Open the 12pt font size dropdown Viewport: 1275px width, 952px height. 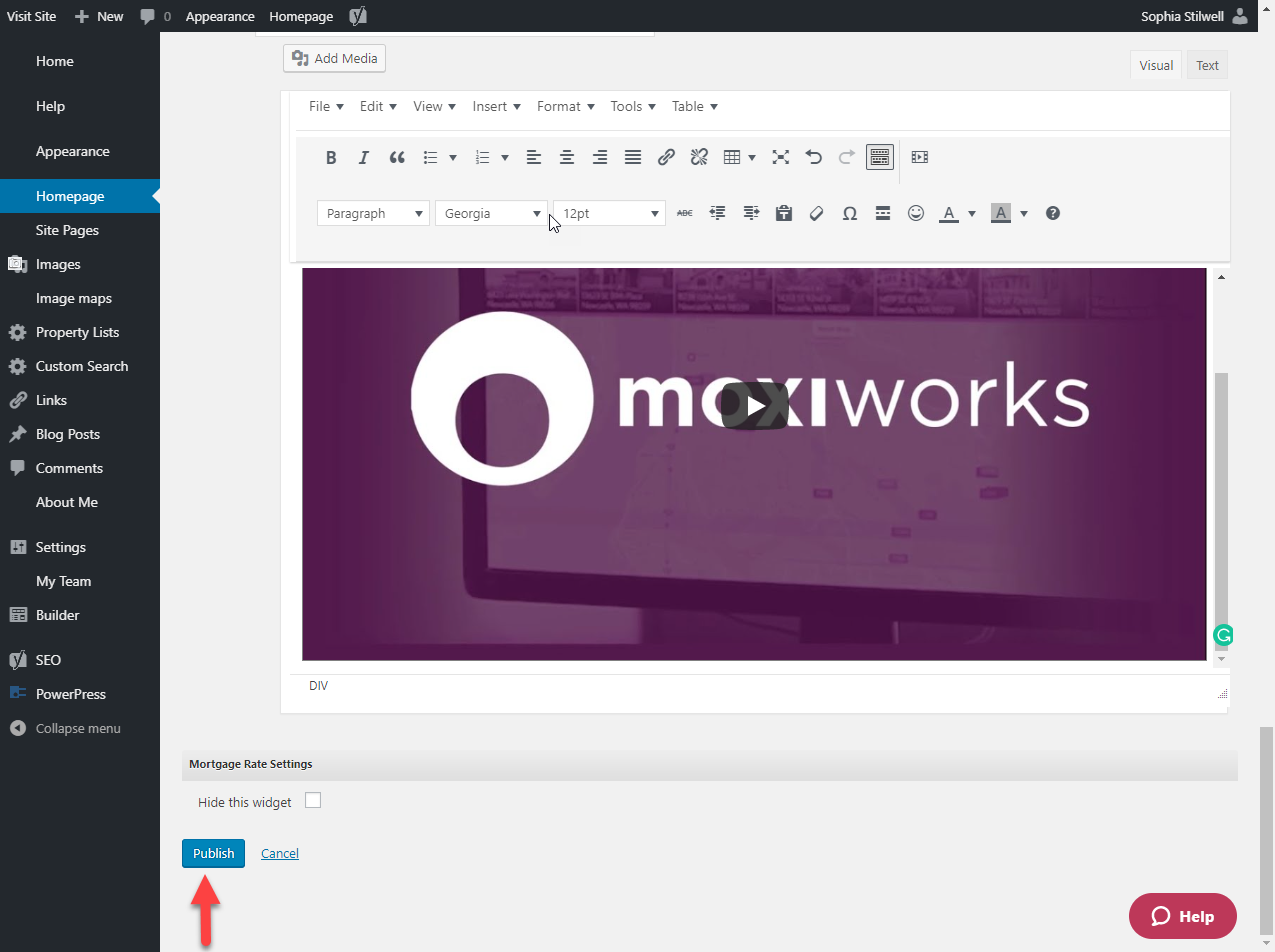[609, 213]
